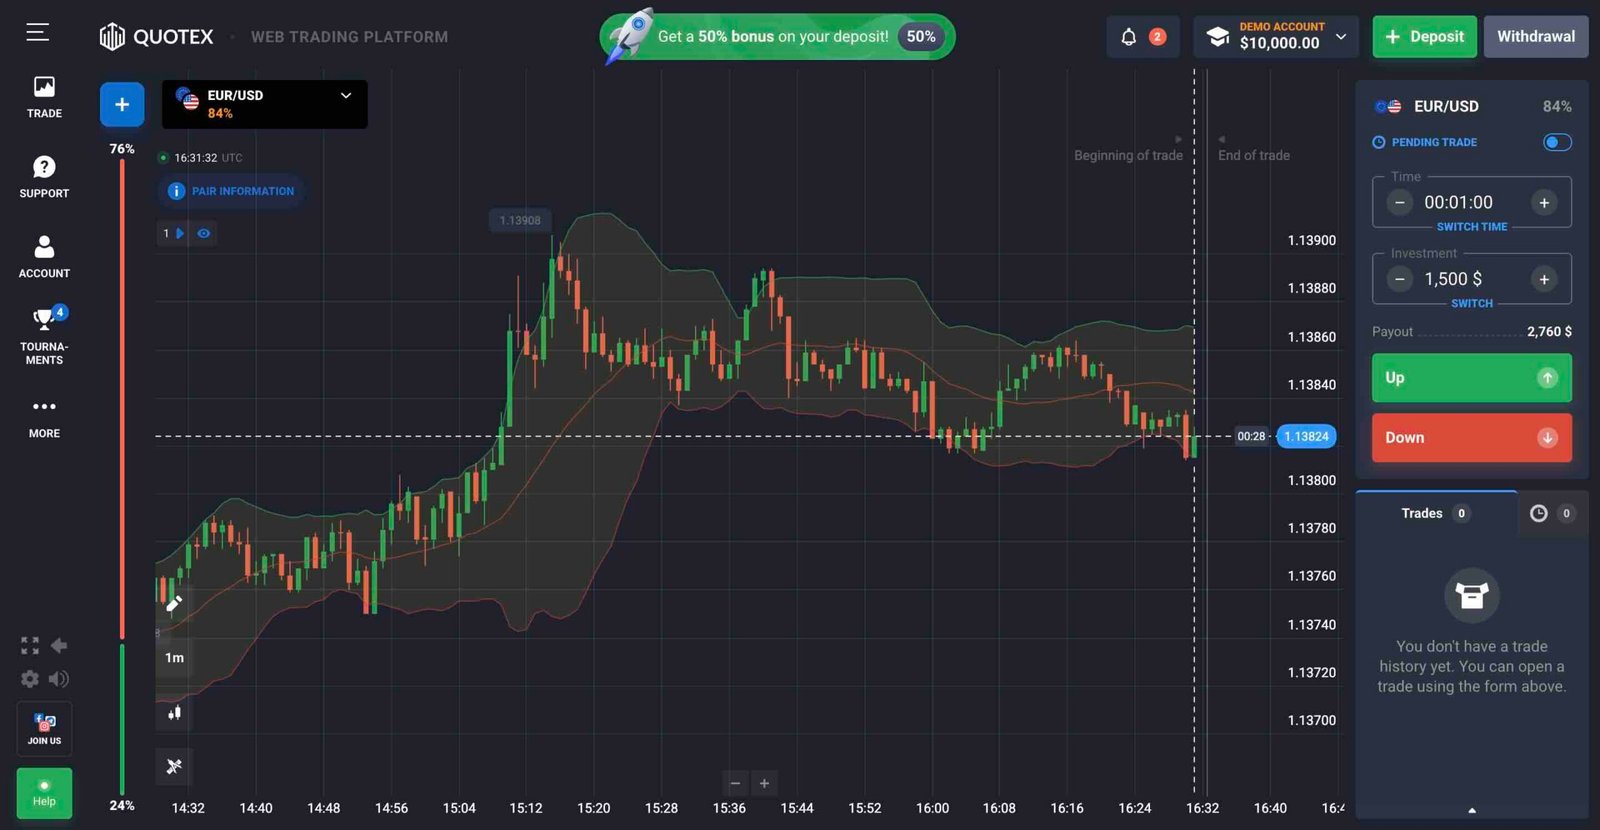The height and width of the screenshot is (830, 1600).
Task: Increase trade time with plus
Action: click(1544, 203)
